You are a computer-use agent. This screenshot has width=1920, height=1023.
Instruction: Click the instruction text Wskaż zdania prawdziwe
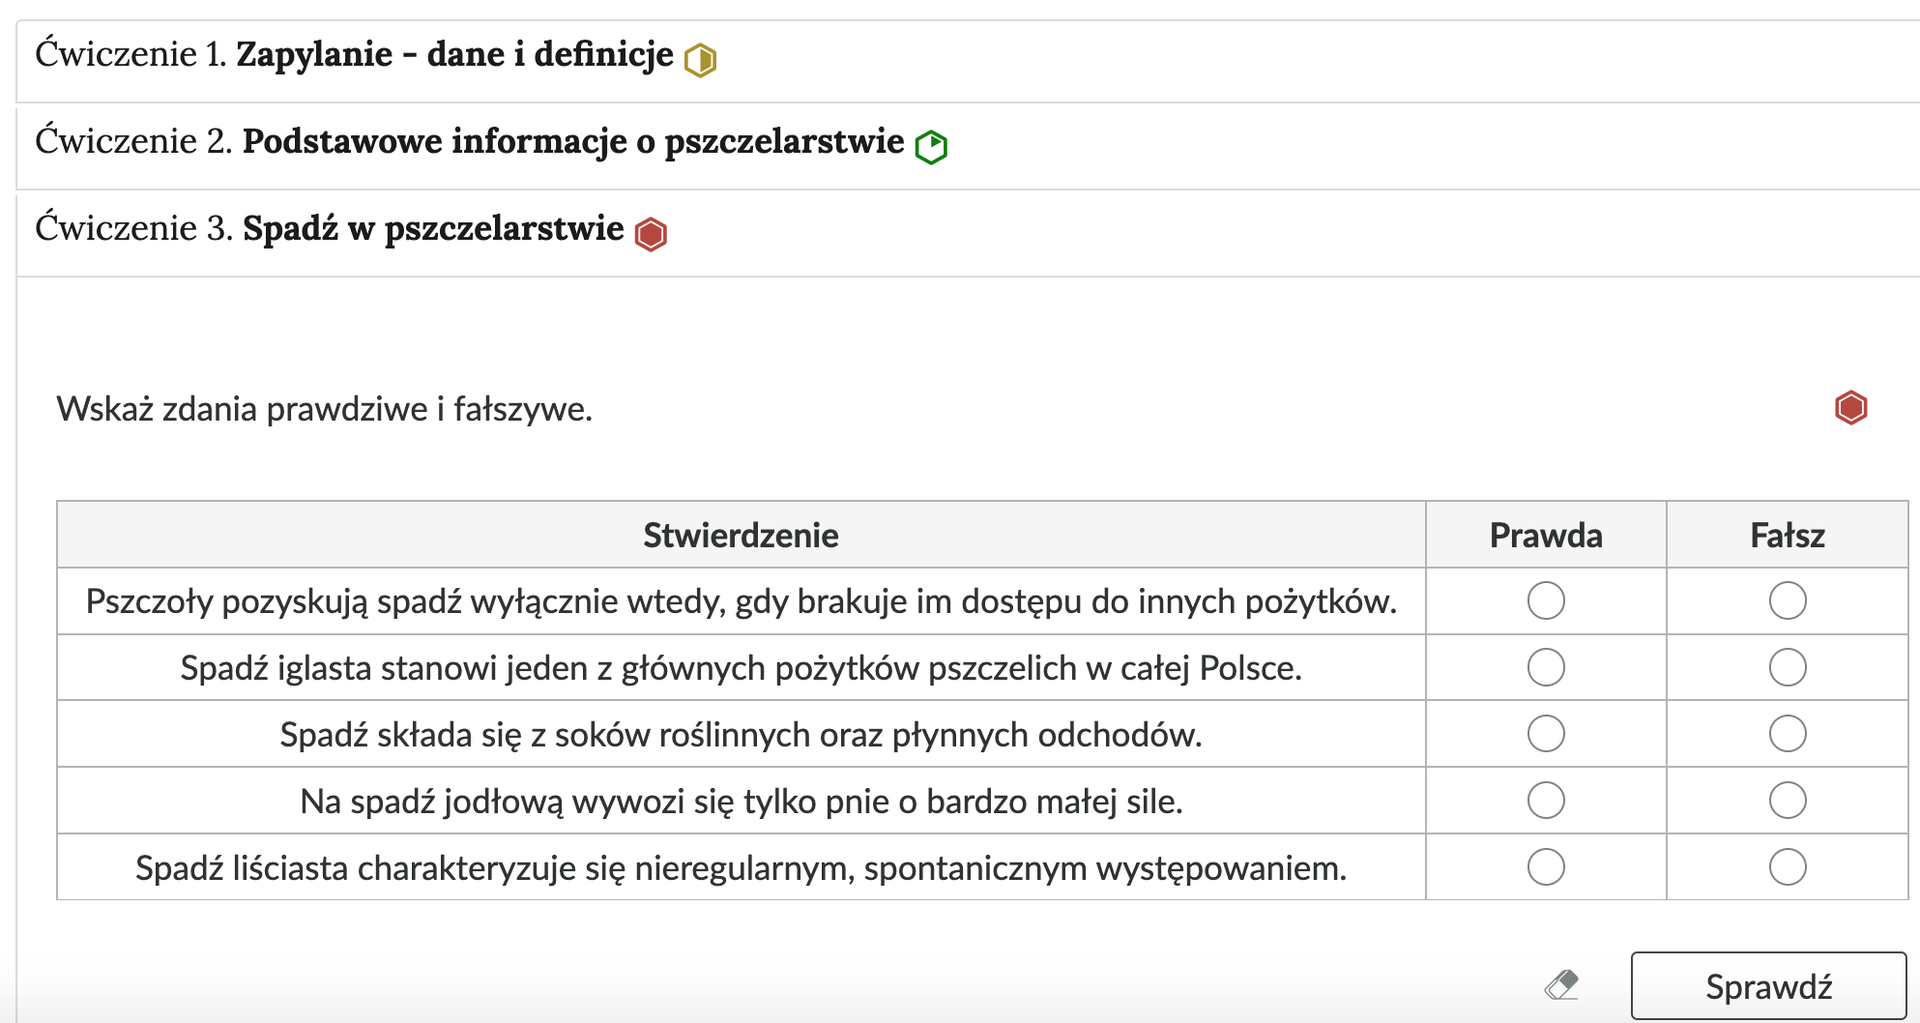point(325,409)
